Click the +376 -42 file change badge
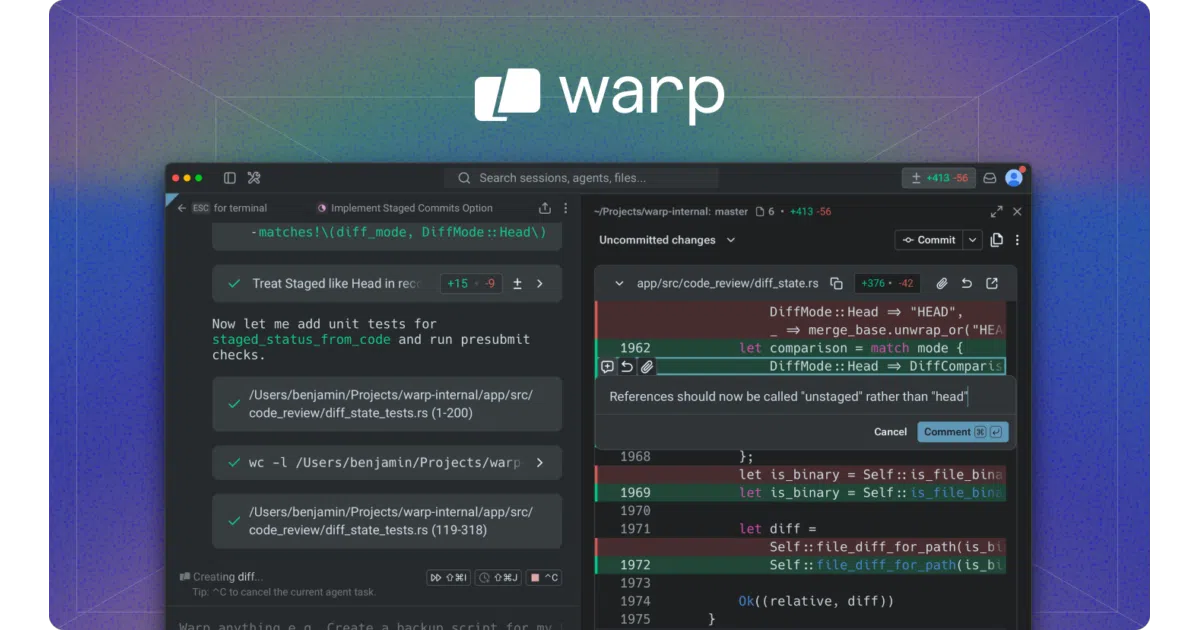Viewport: 1200px width, 630px height. pyautogui.click(x=888, y=284)
